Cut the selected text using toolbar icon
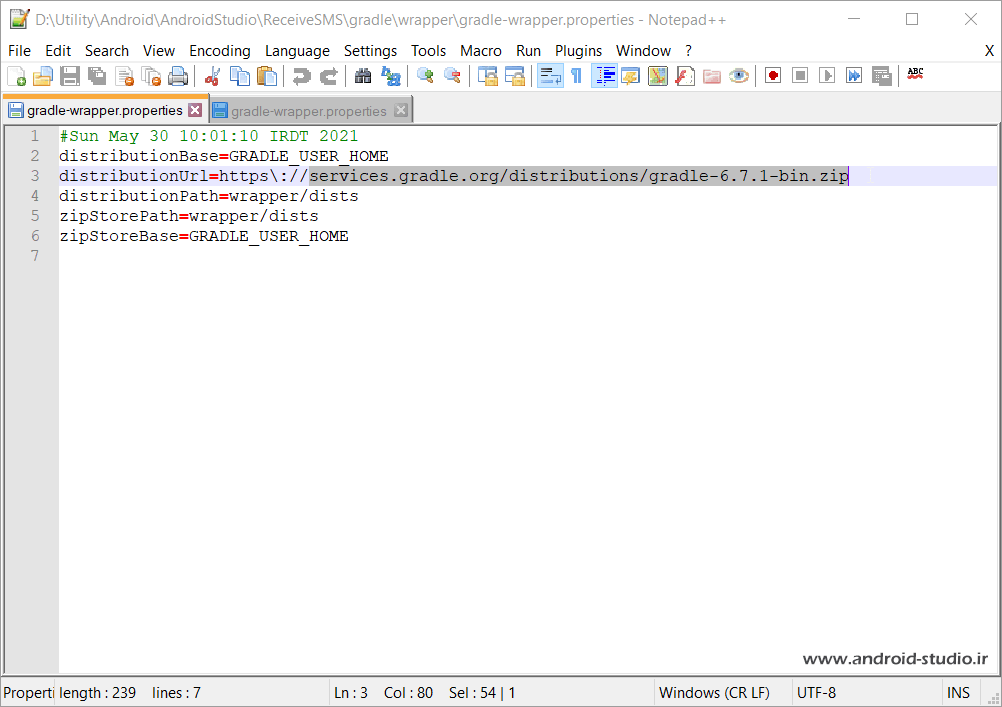Screen dimensions: 1002x707 (x=213, y=75)
